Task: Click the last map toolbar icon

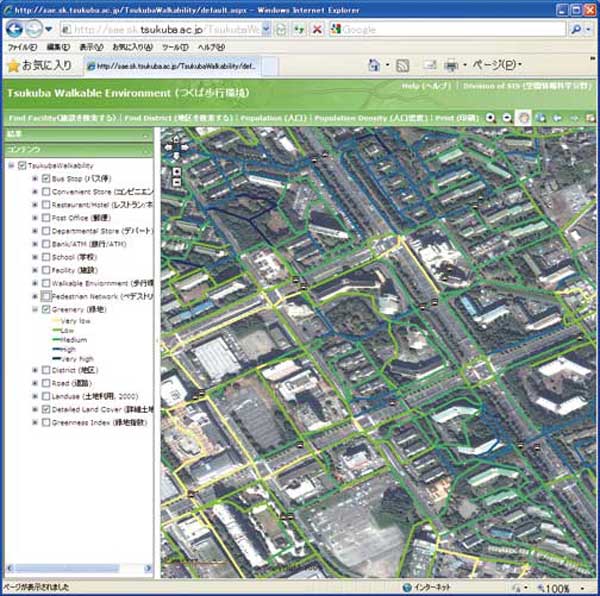Action: click(590, 118)
